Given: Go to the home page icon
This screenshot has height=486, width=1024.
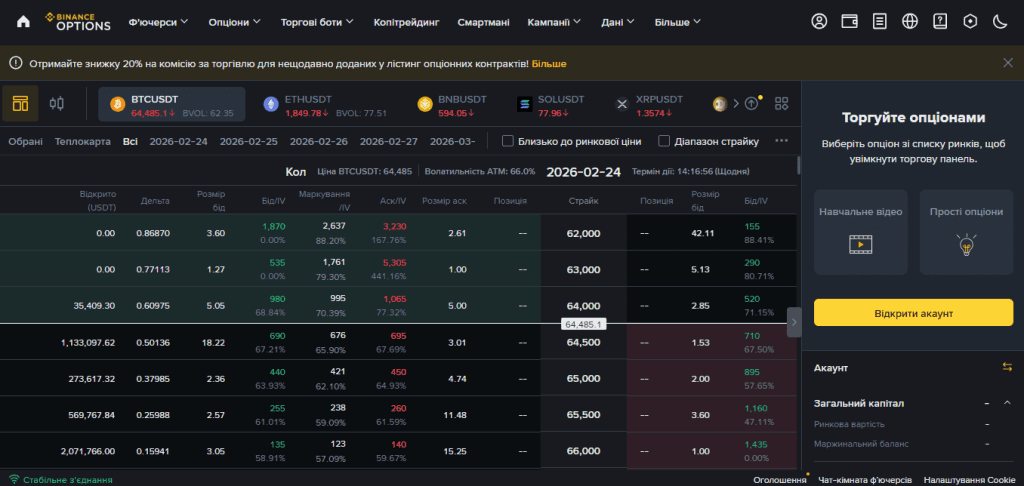Looking at the screenshot, I should click(x=24, y=22).
